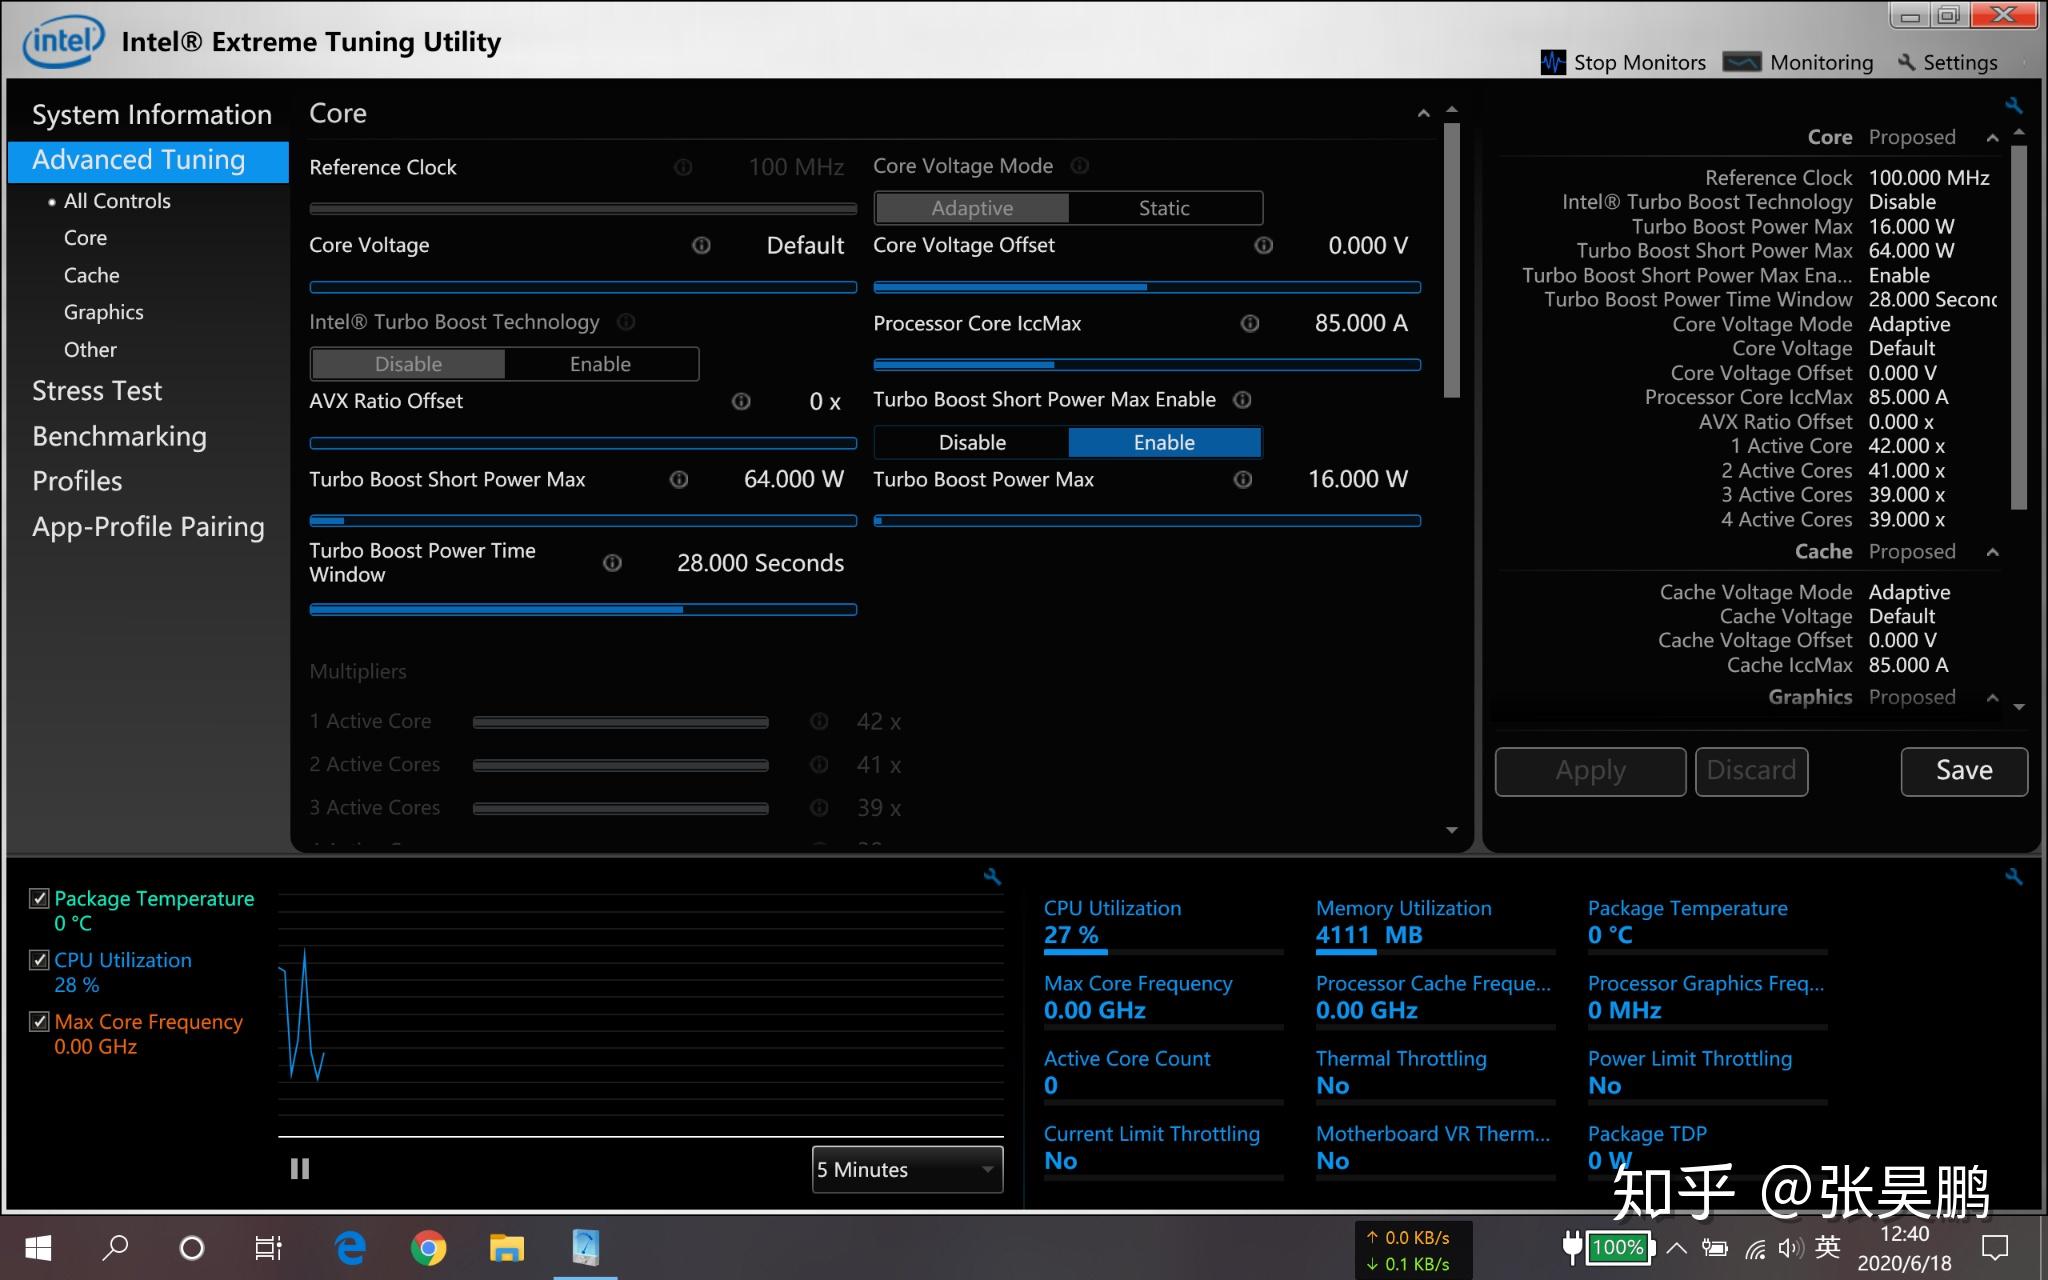2048x1280 pixels.
Task: Go to Benchmarking section
Action: tap(119, 437)
